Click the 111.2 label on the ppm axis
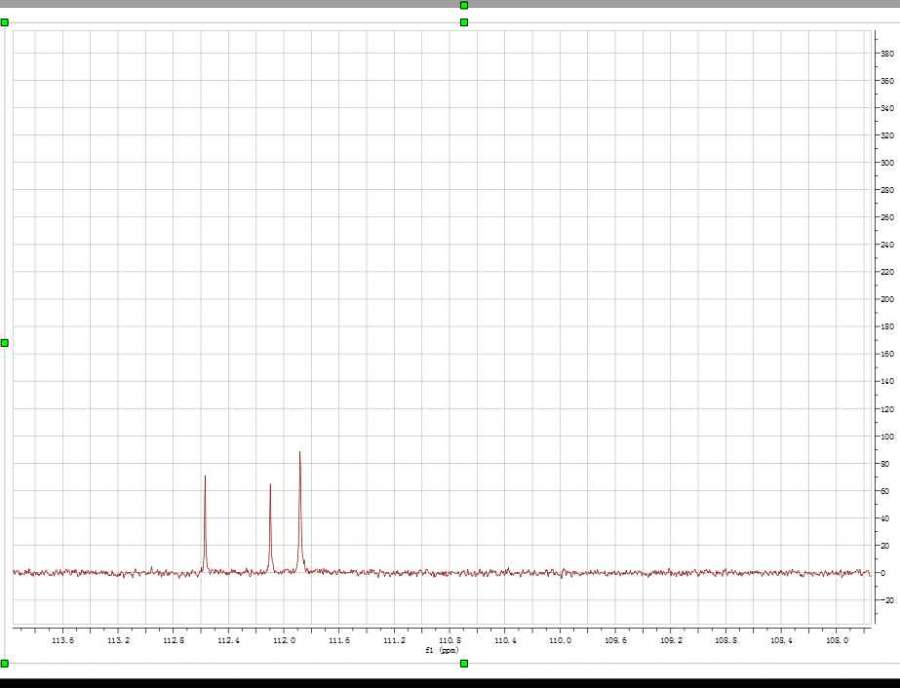This screenshot has height=688, width=900. [x=394, y=640]
